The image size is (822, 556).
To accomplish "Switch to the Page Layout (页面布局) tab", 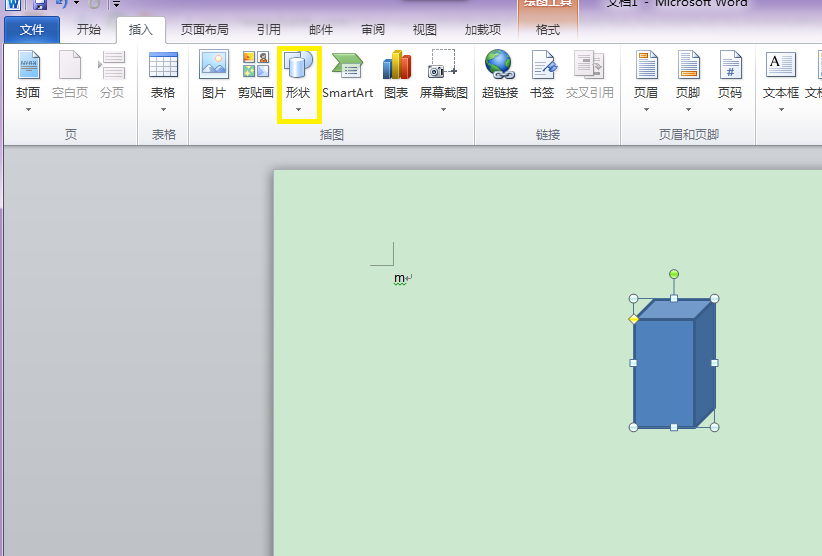I will click(204, 30).
